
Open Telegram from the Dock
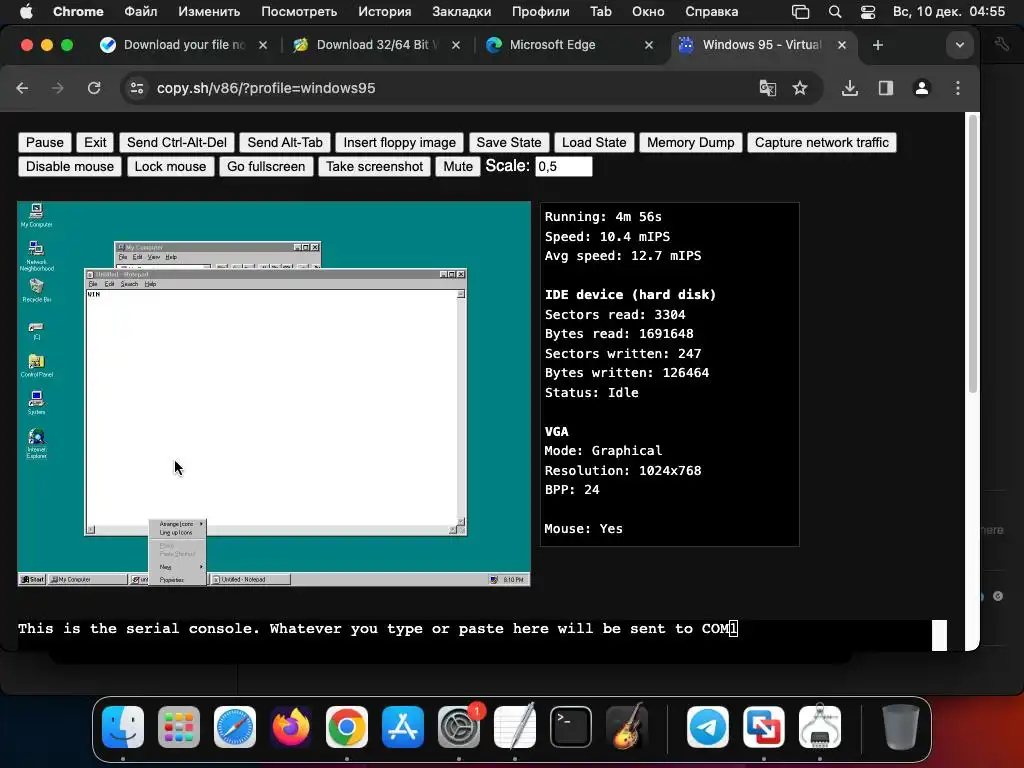(x=708, y=727)
